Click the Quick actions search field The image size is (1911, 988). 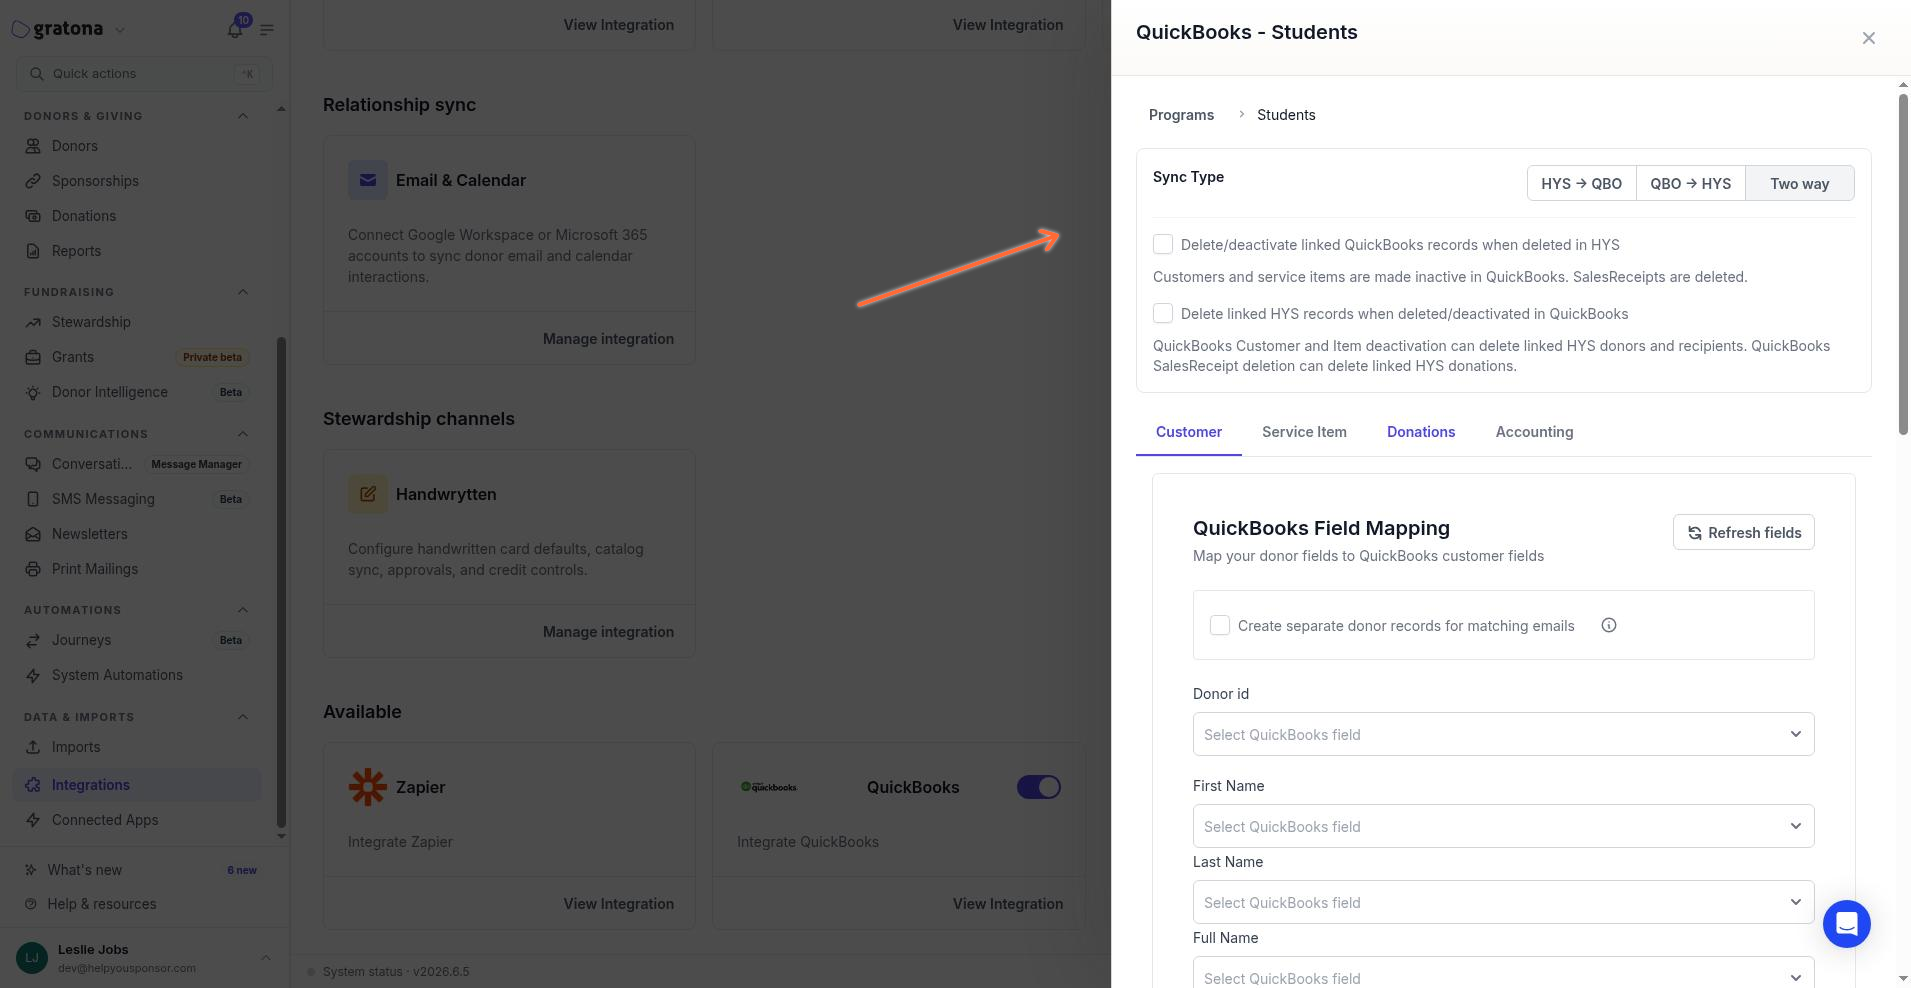click(144, 73)
